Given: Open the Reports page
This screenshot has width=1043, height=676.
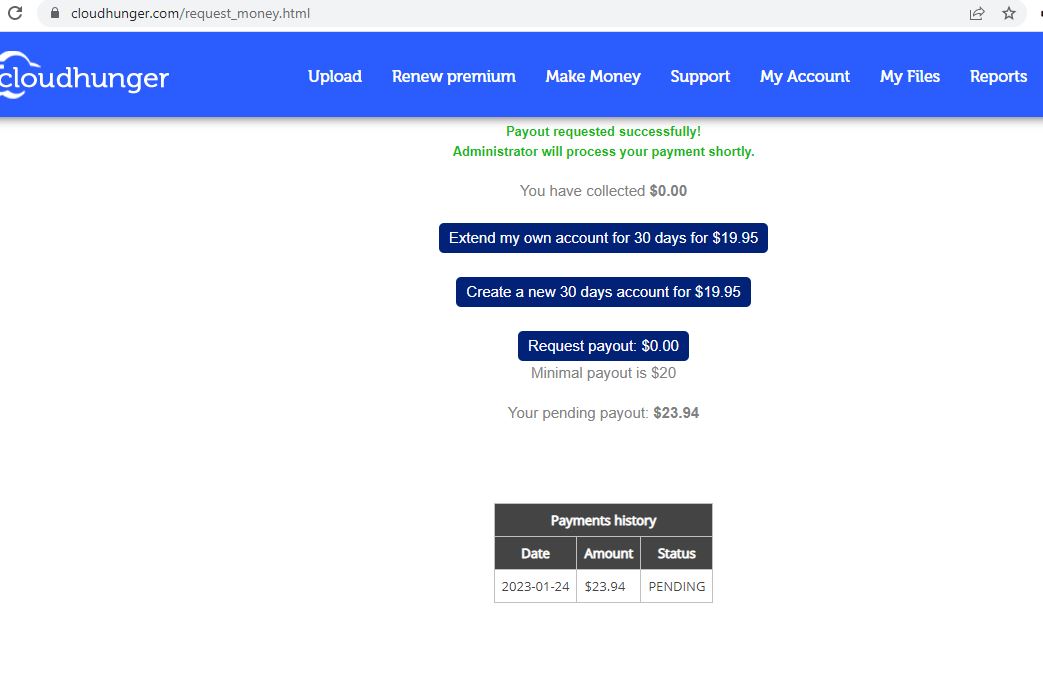Looking at the screenshot, I should tap(998, 77).
